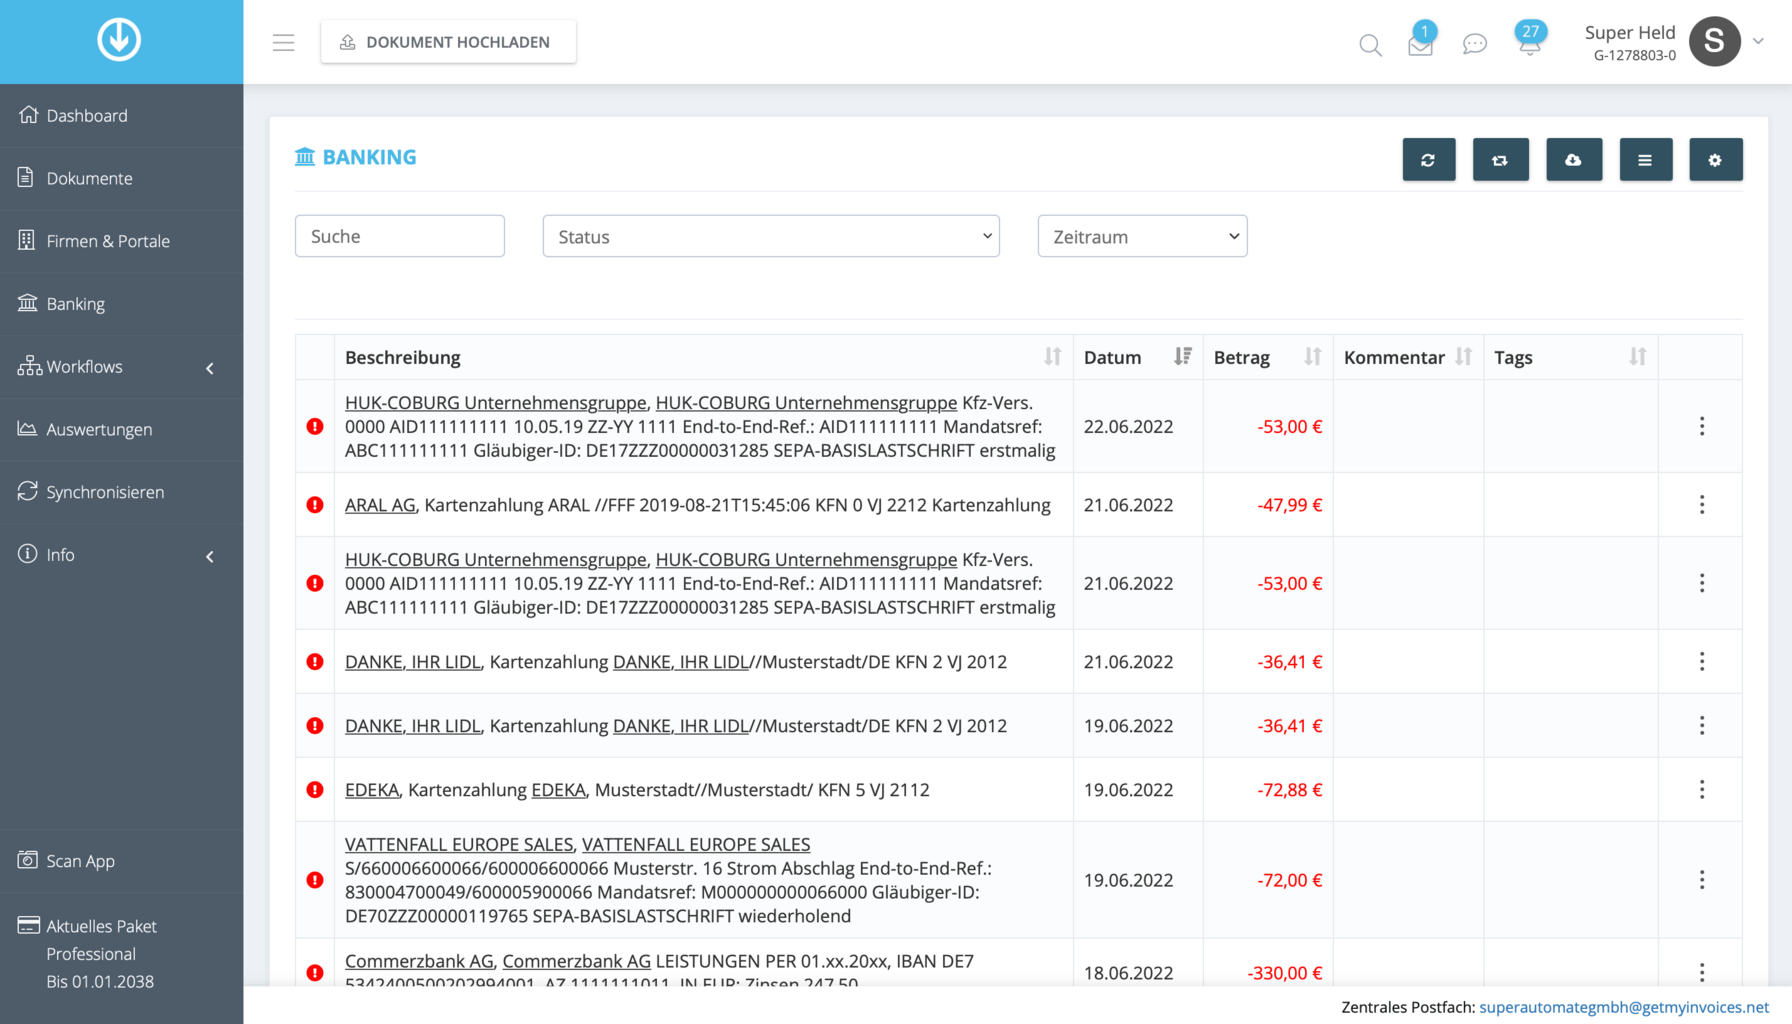Open the search magnifier in top bar
Screen dimensions: 1792x1024
coord(1370,45)
